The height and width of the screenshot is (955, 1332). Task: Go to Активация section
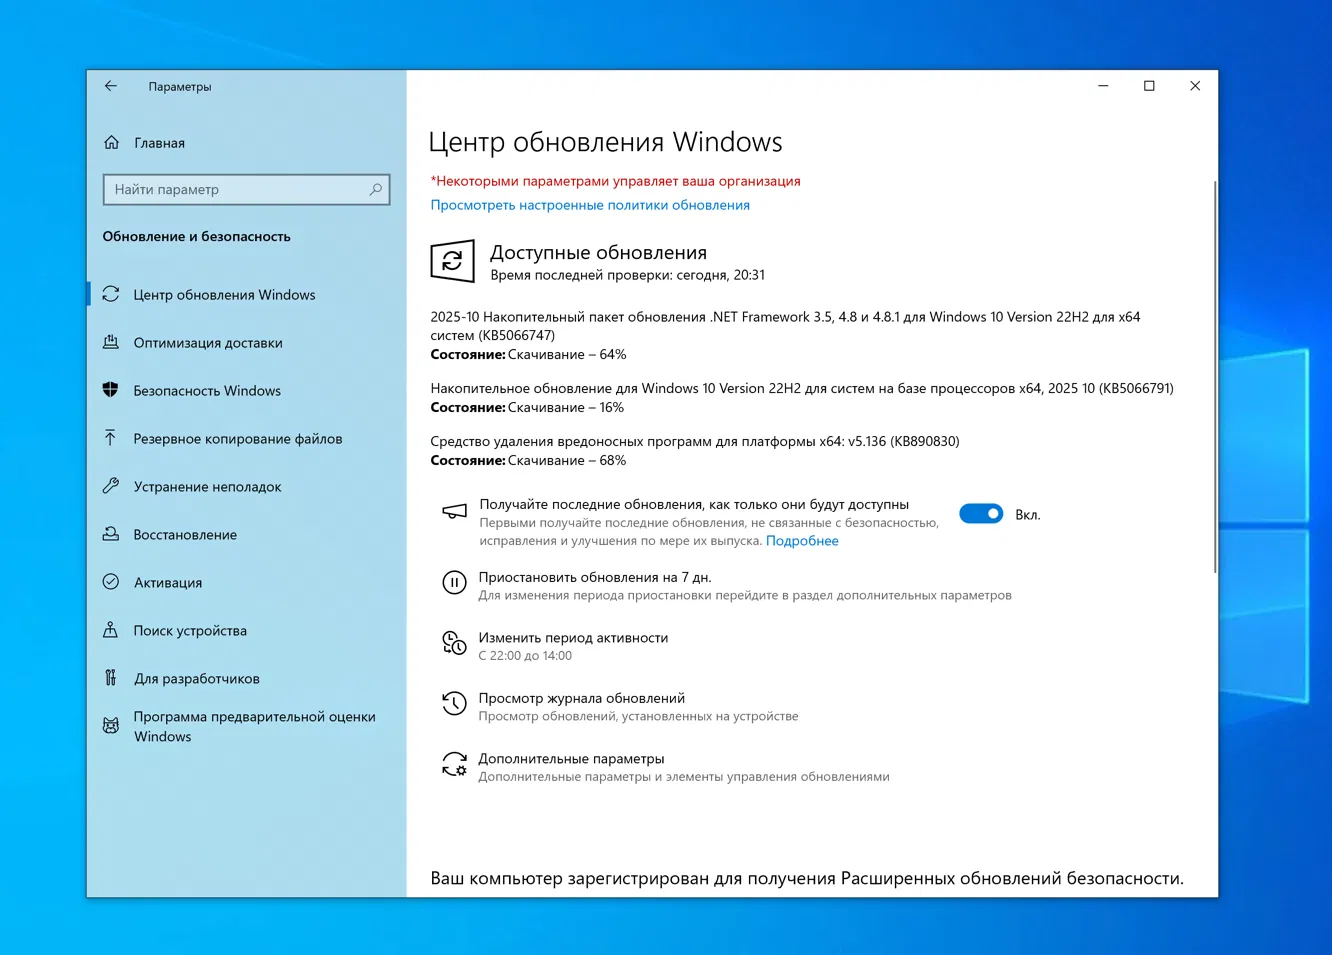[x=168, y=583]
